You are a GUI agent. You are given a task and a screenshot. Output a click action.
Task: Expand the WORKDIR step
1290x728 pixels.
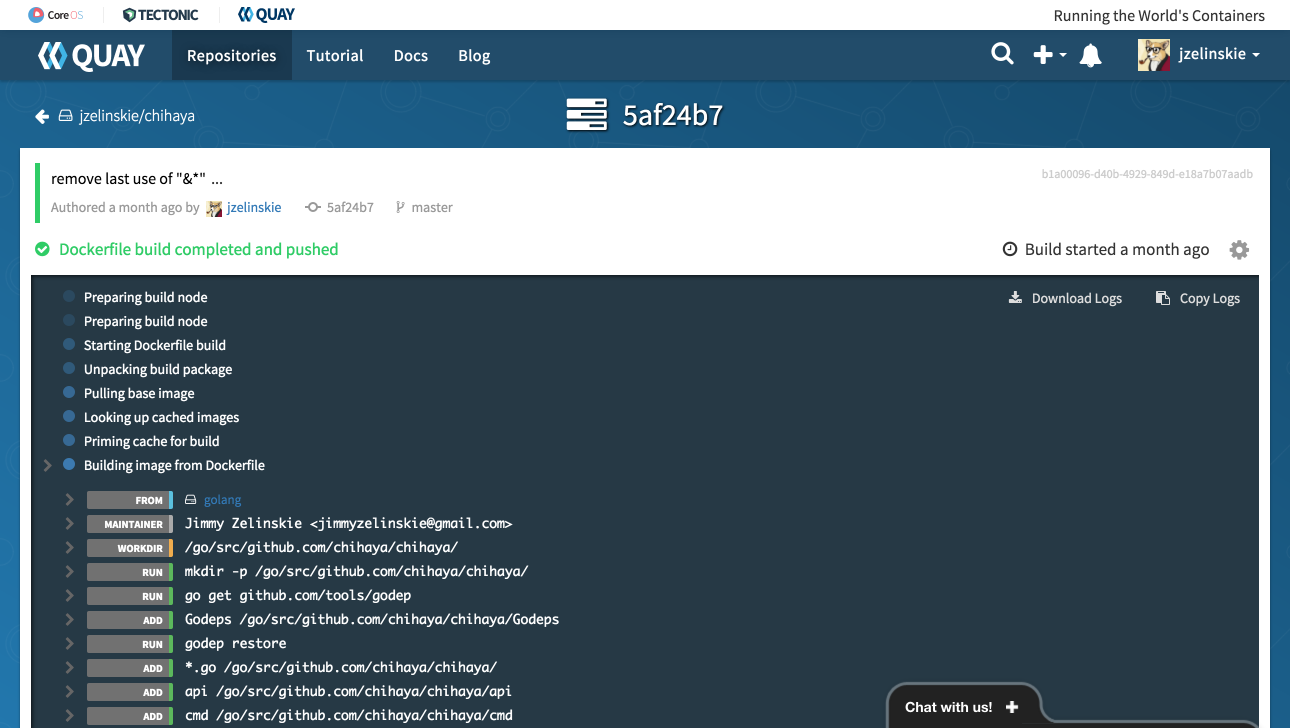[69, 547]
